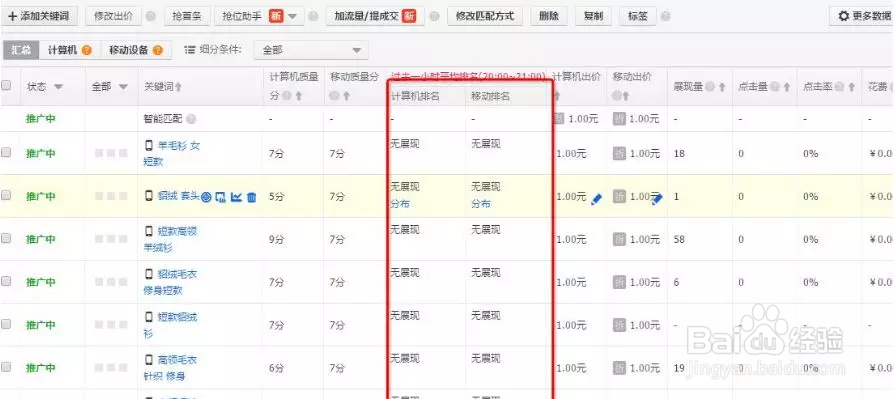Click the help icon beside 智能匹配

click(x=191, y=119)
